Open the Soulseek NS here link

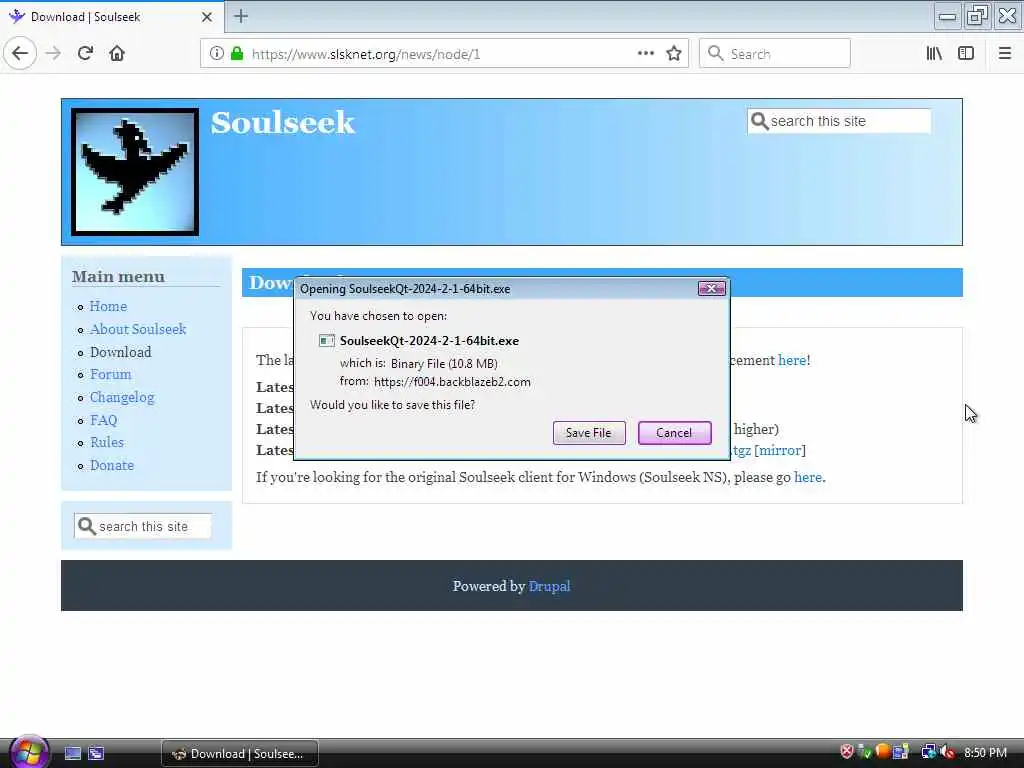(x=808, y=477)
